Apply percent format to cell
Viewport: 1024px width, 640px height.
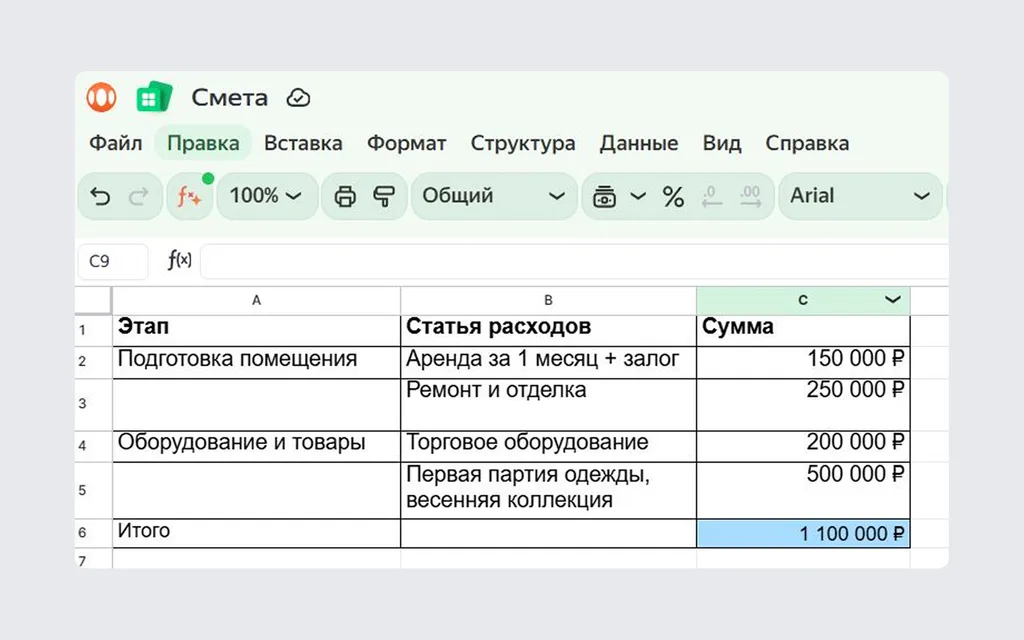673,196
